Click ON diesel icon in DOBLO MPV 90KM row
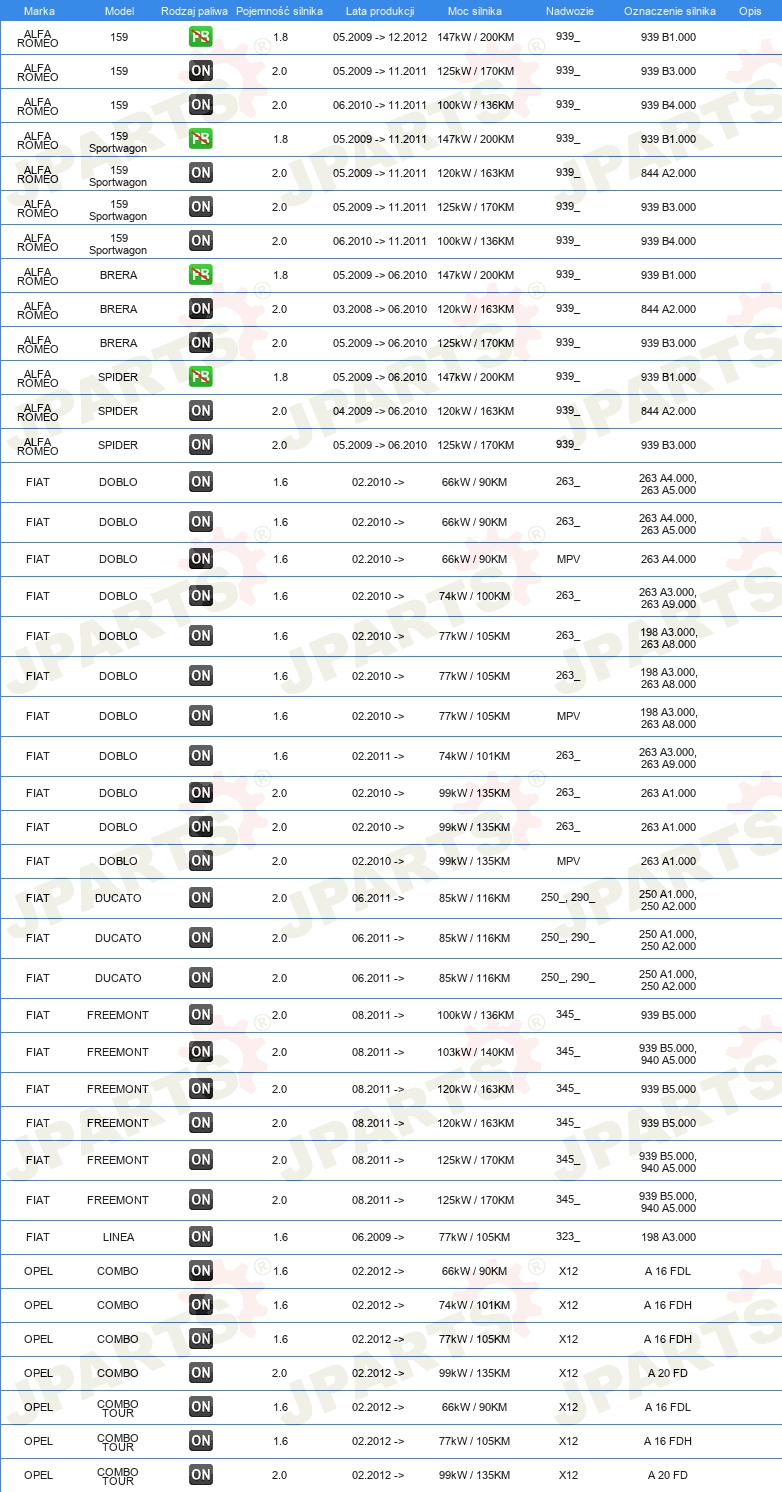 point(201,559)
